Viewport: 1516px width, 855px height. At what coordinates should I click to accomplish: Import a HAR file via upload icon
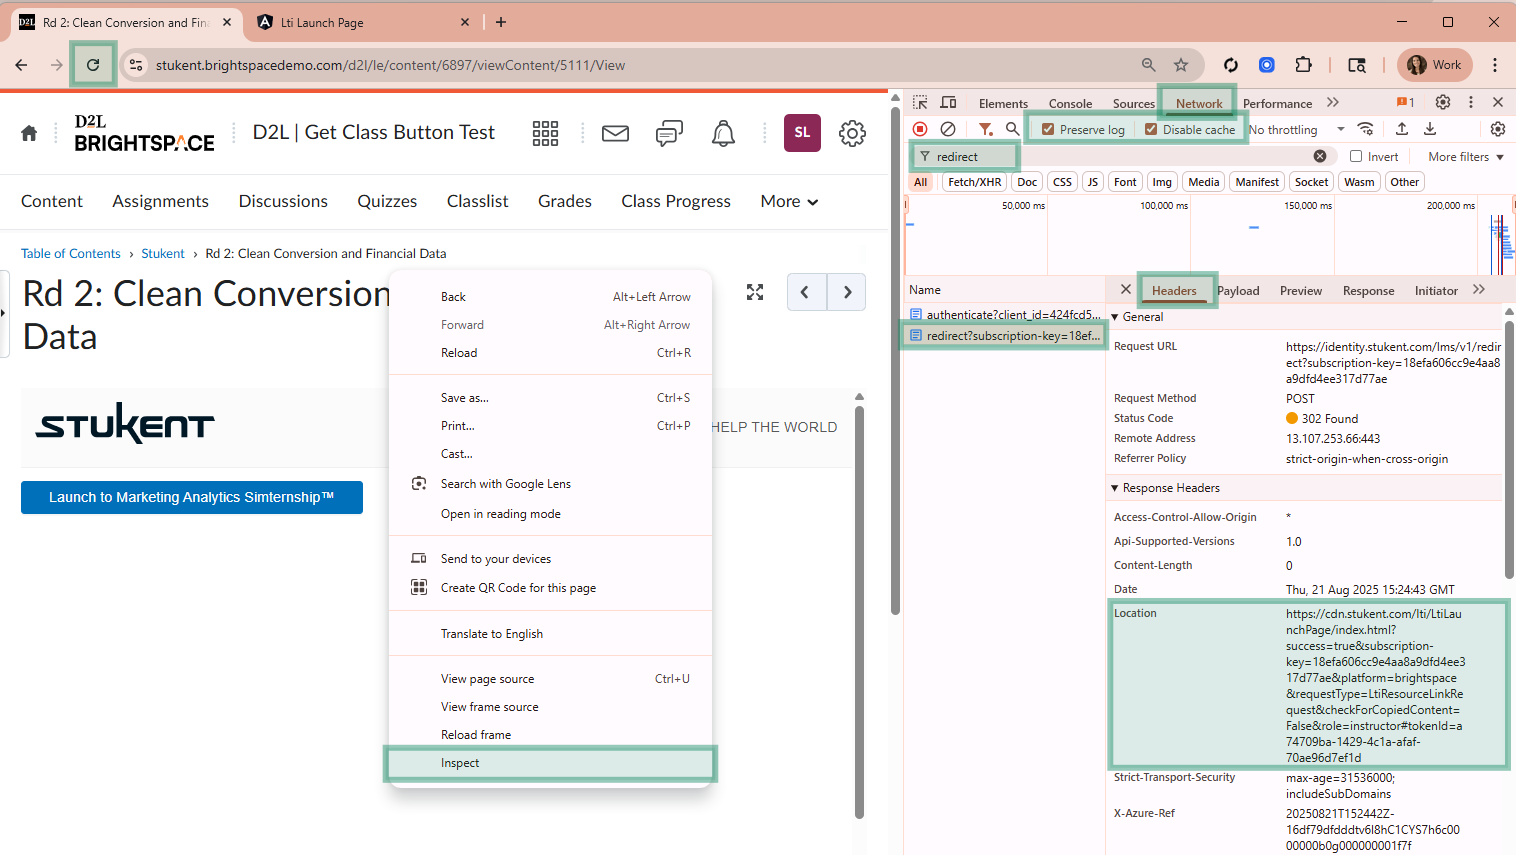(1402, 129)
